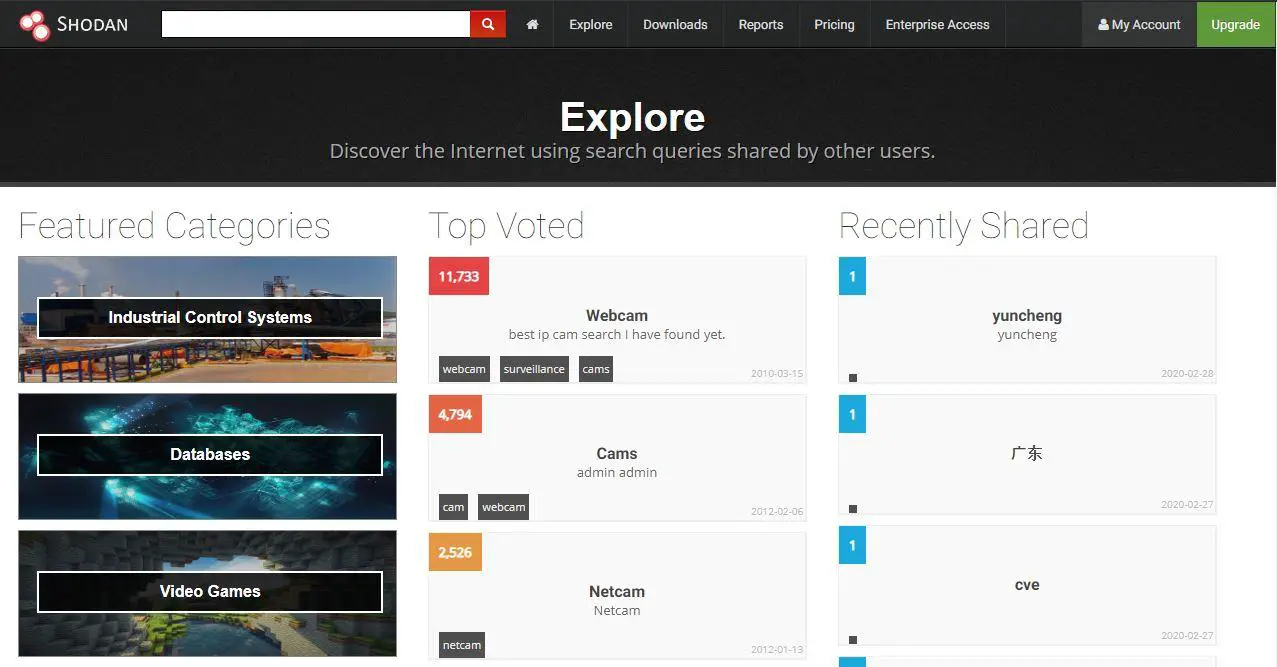Click the Featured Categories heading
1277x667 pixels.
click(174, 226)
